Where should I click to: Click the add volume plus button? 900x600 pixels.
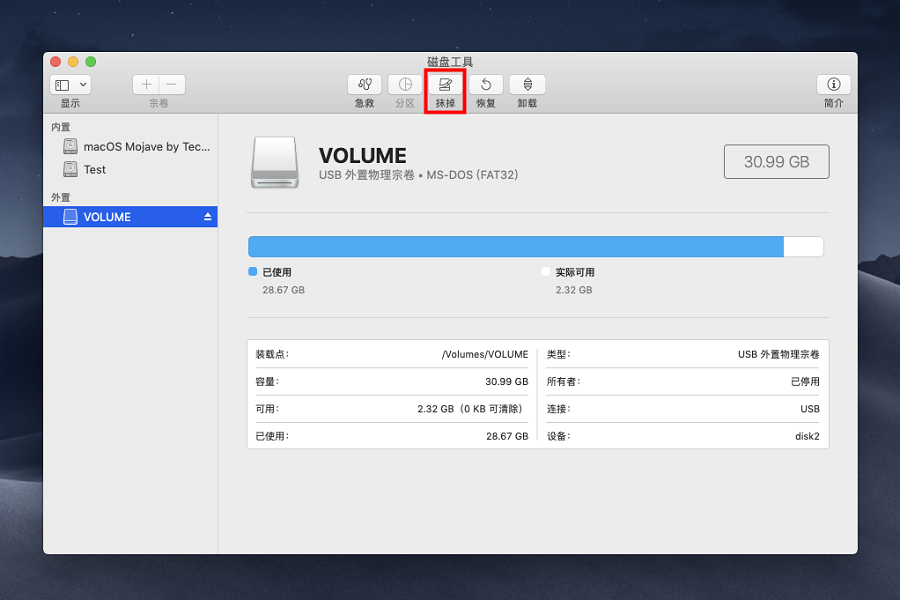pos(146,85)
